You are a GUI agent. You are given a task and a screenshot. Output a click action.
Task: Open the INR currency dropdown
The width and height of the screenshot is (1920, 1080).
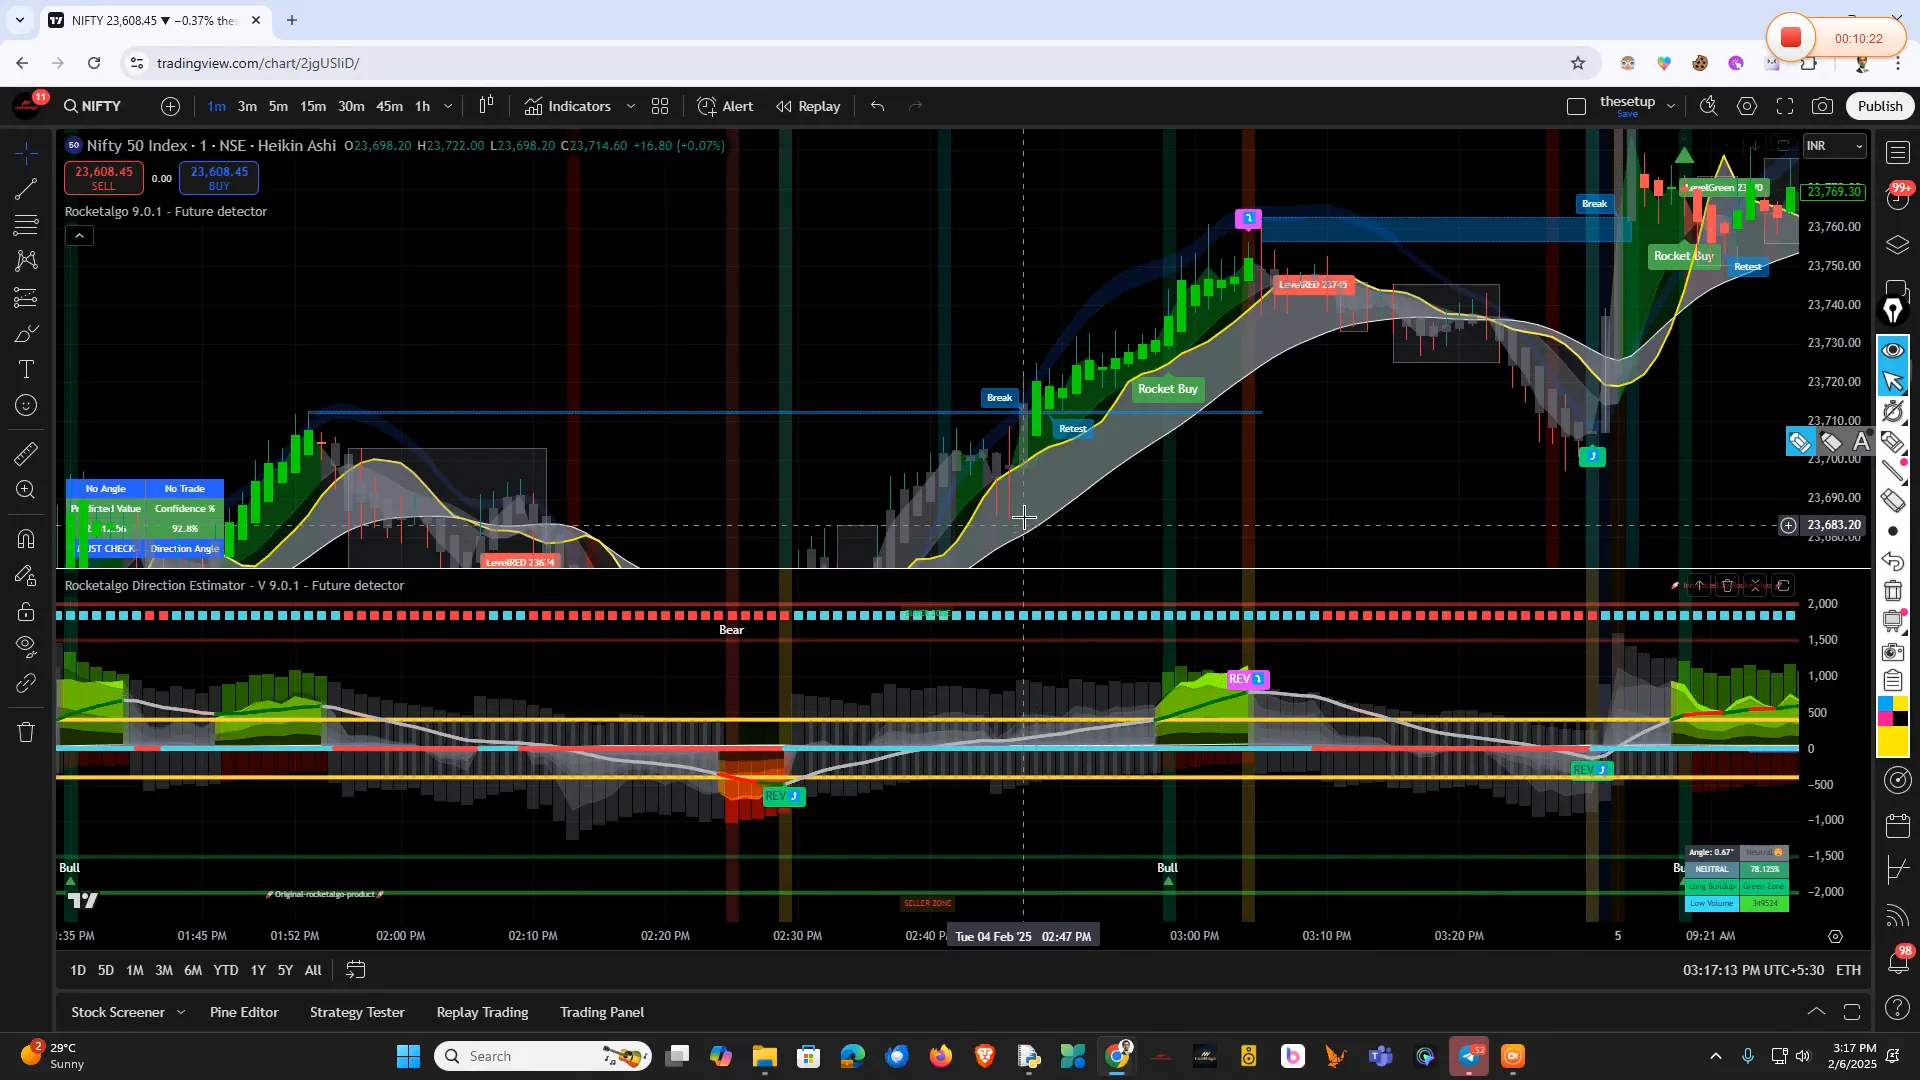[x=1834, y=146]
